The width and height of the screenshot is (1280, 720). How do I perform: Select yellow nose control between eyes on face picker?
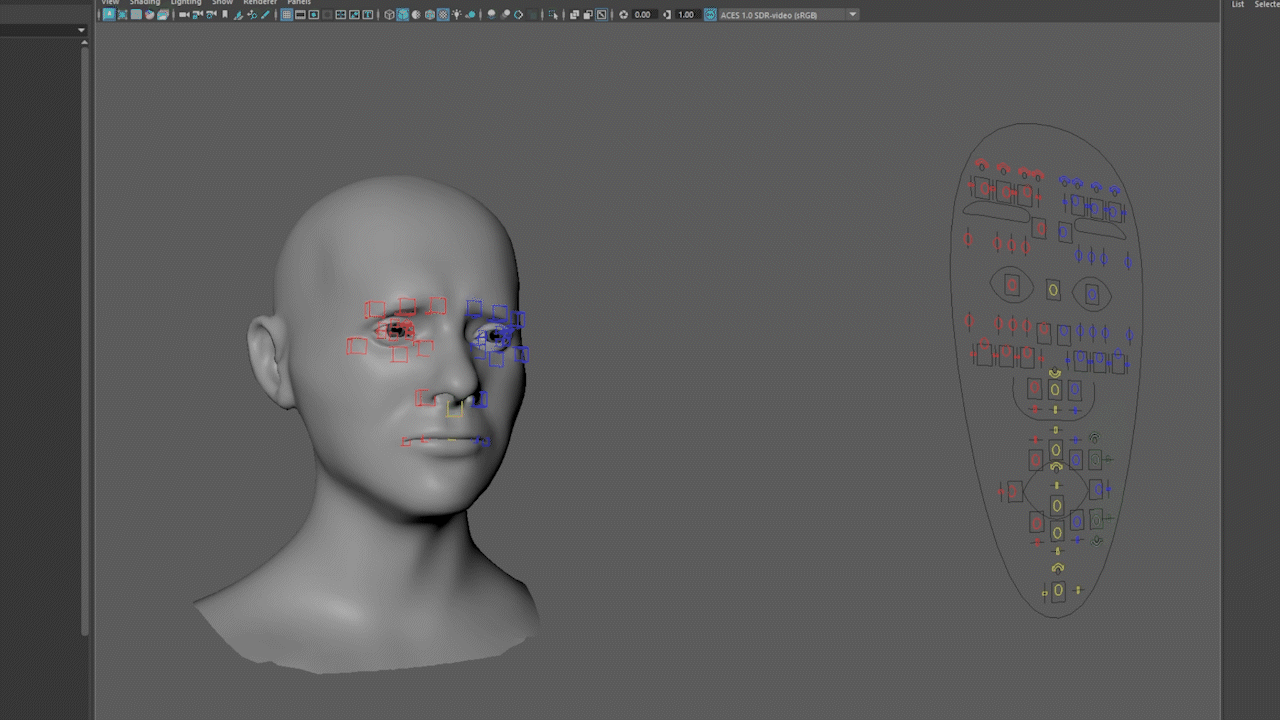(1053, 290)
